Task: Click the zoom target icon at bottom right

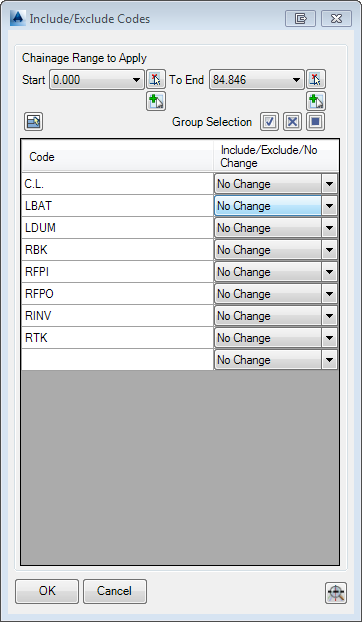Action: click(336, 593)
